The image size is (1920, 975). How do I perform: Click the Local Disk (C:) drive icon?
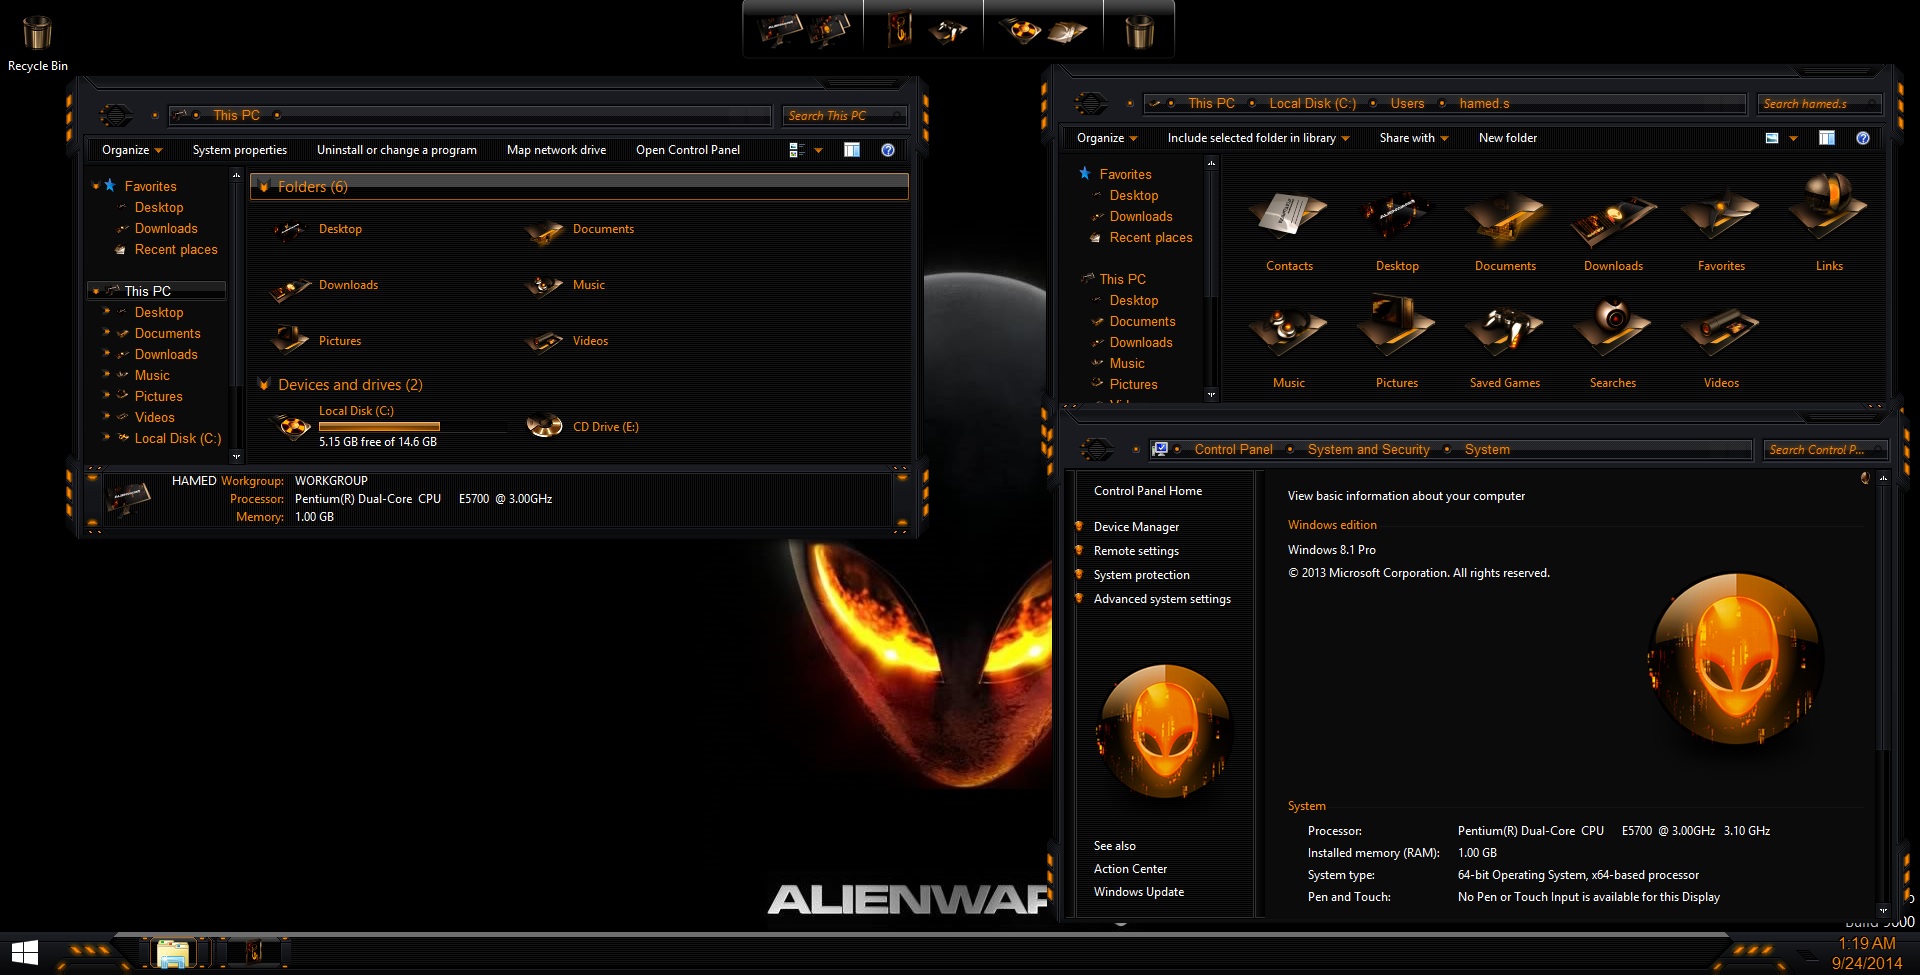pyautogui.click(x=291, y=427)
